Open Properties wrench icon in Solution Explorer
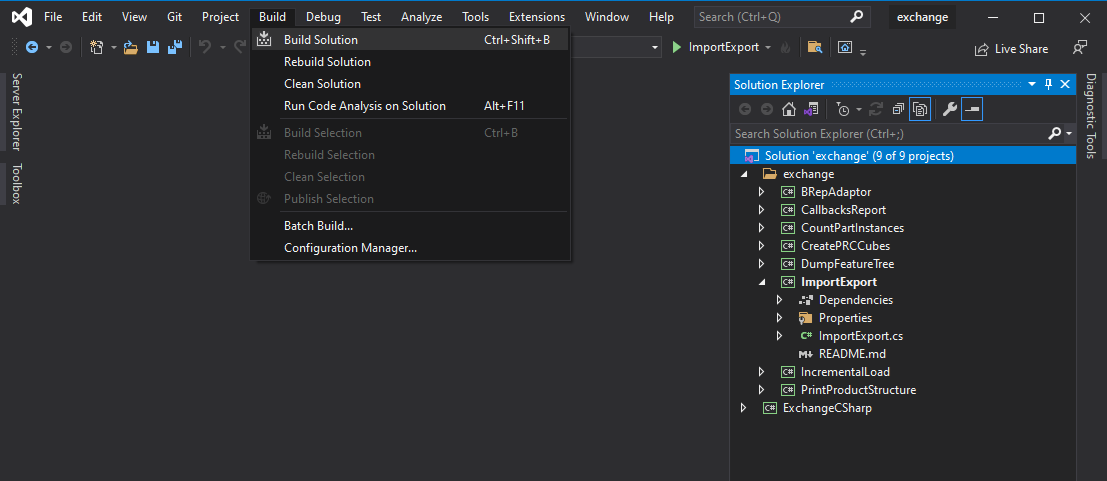Screen dimensions: 1107x481 click(950, 109)
